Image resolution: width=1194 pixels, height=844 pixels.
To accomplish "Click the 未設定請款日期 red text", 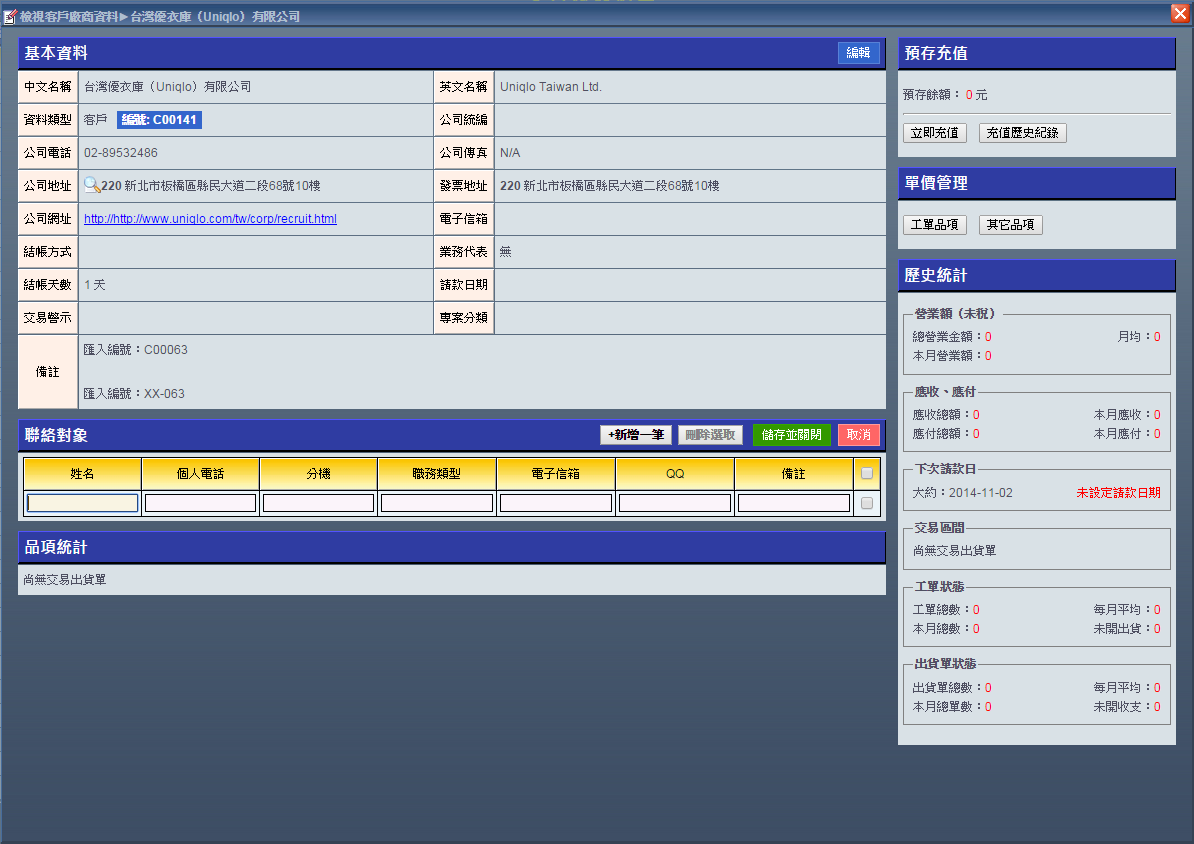I will point(1118,493).
